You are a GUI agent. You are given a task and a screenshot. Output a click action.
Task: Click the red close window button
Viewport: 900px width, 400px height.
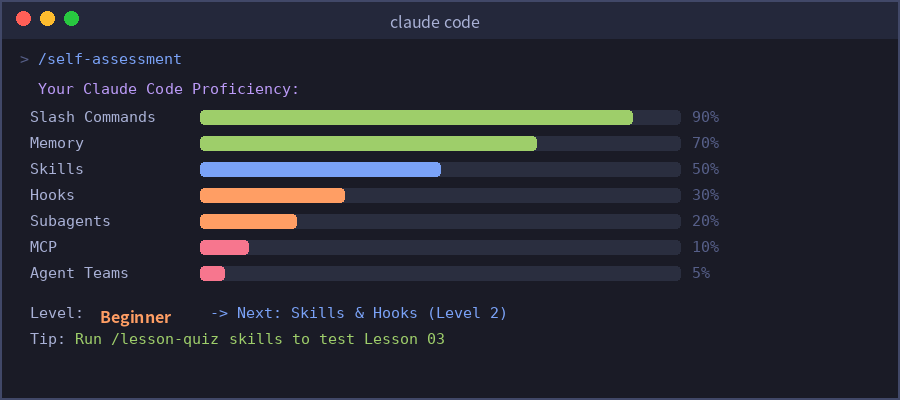(x=23, y=19)
